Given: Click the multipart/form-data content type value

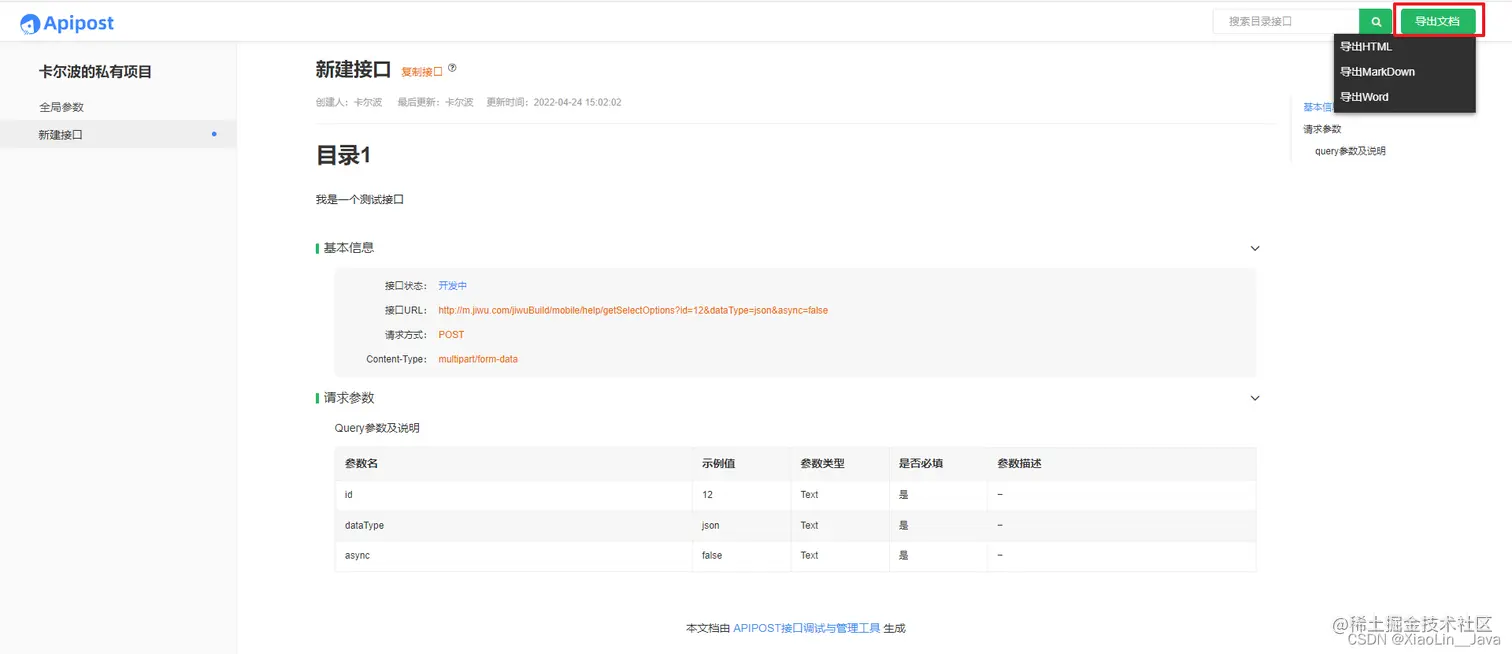Looking at the screenshot, I should pos(478,359).
